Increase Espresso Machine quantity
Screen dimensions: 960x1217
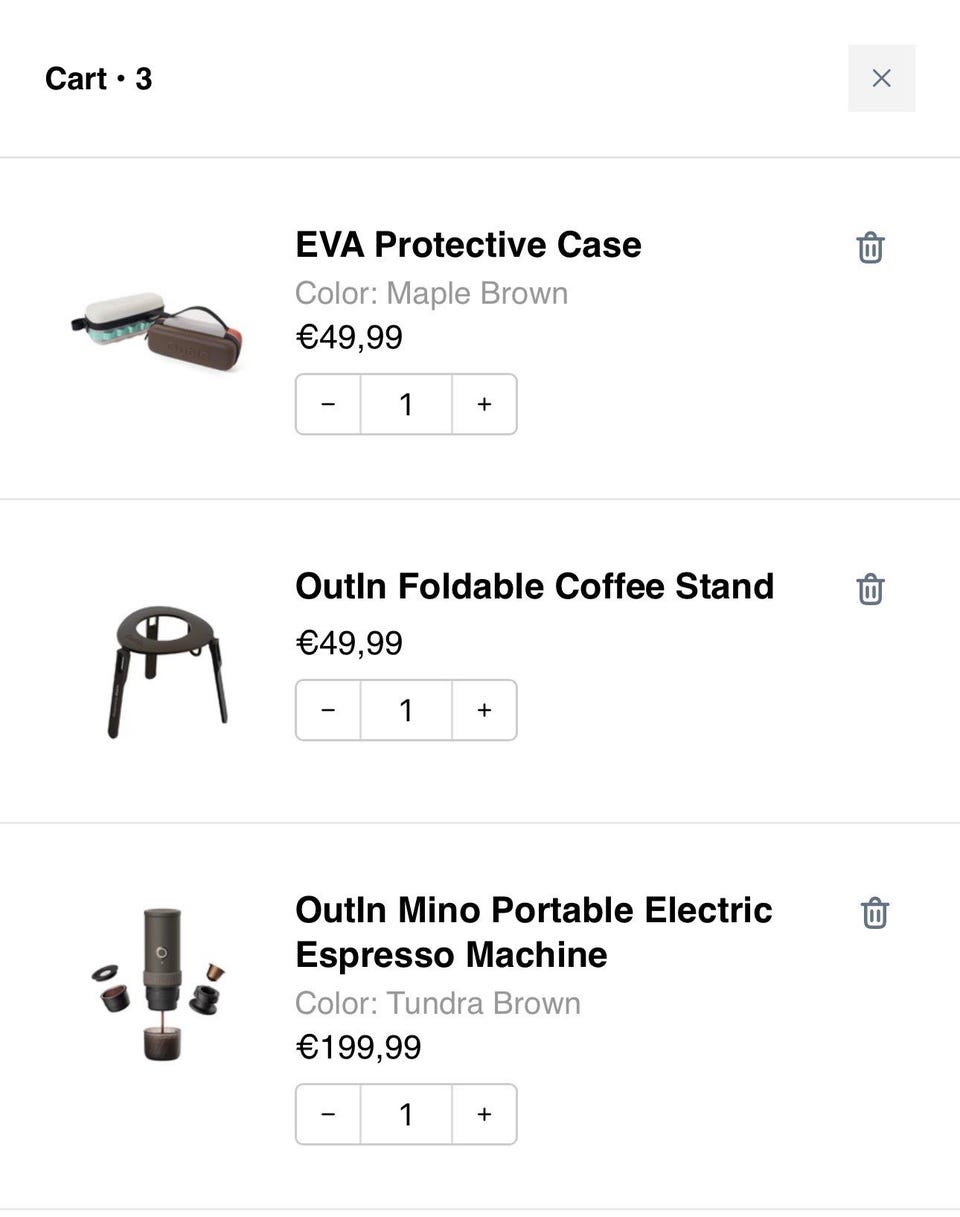(x=484, y=1114)
